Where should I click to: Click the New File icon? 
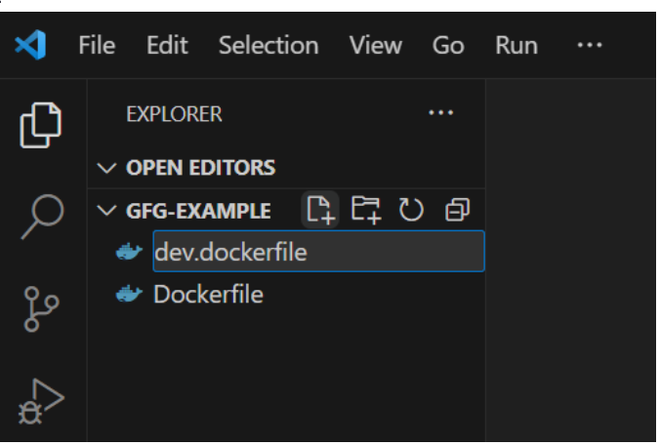click(x=321, y=210)
